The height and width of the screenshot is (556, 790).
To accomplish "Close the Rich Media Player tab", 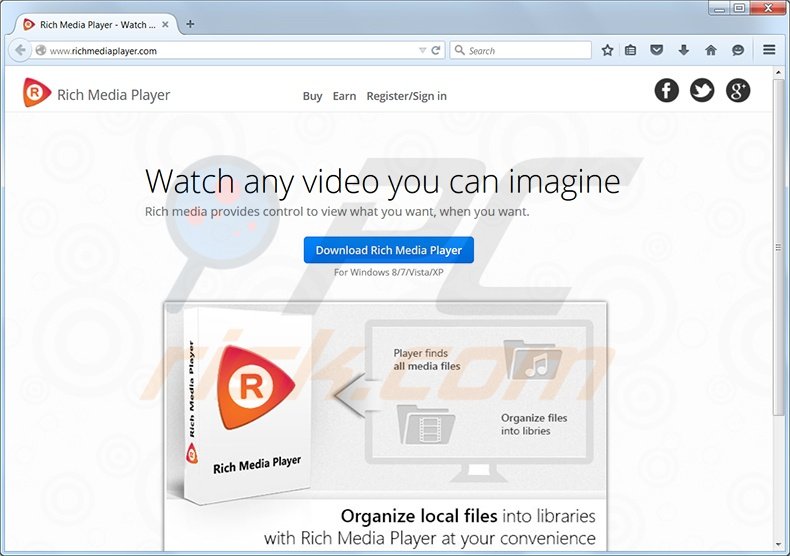I will tap(165, 24).
